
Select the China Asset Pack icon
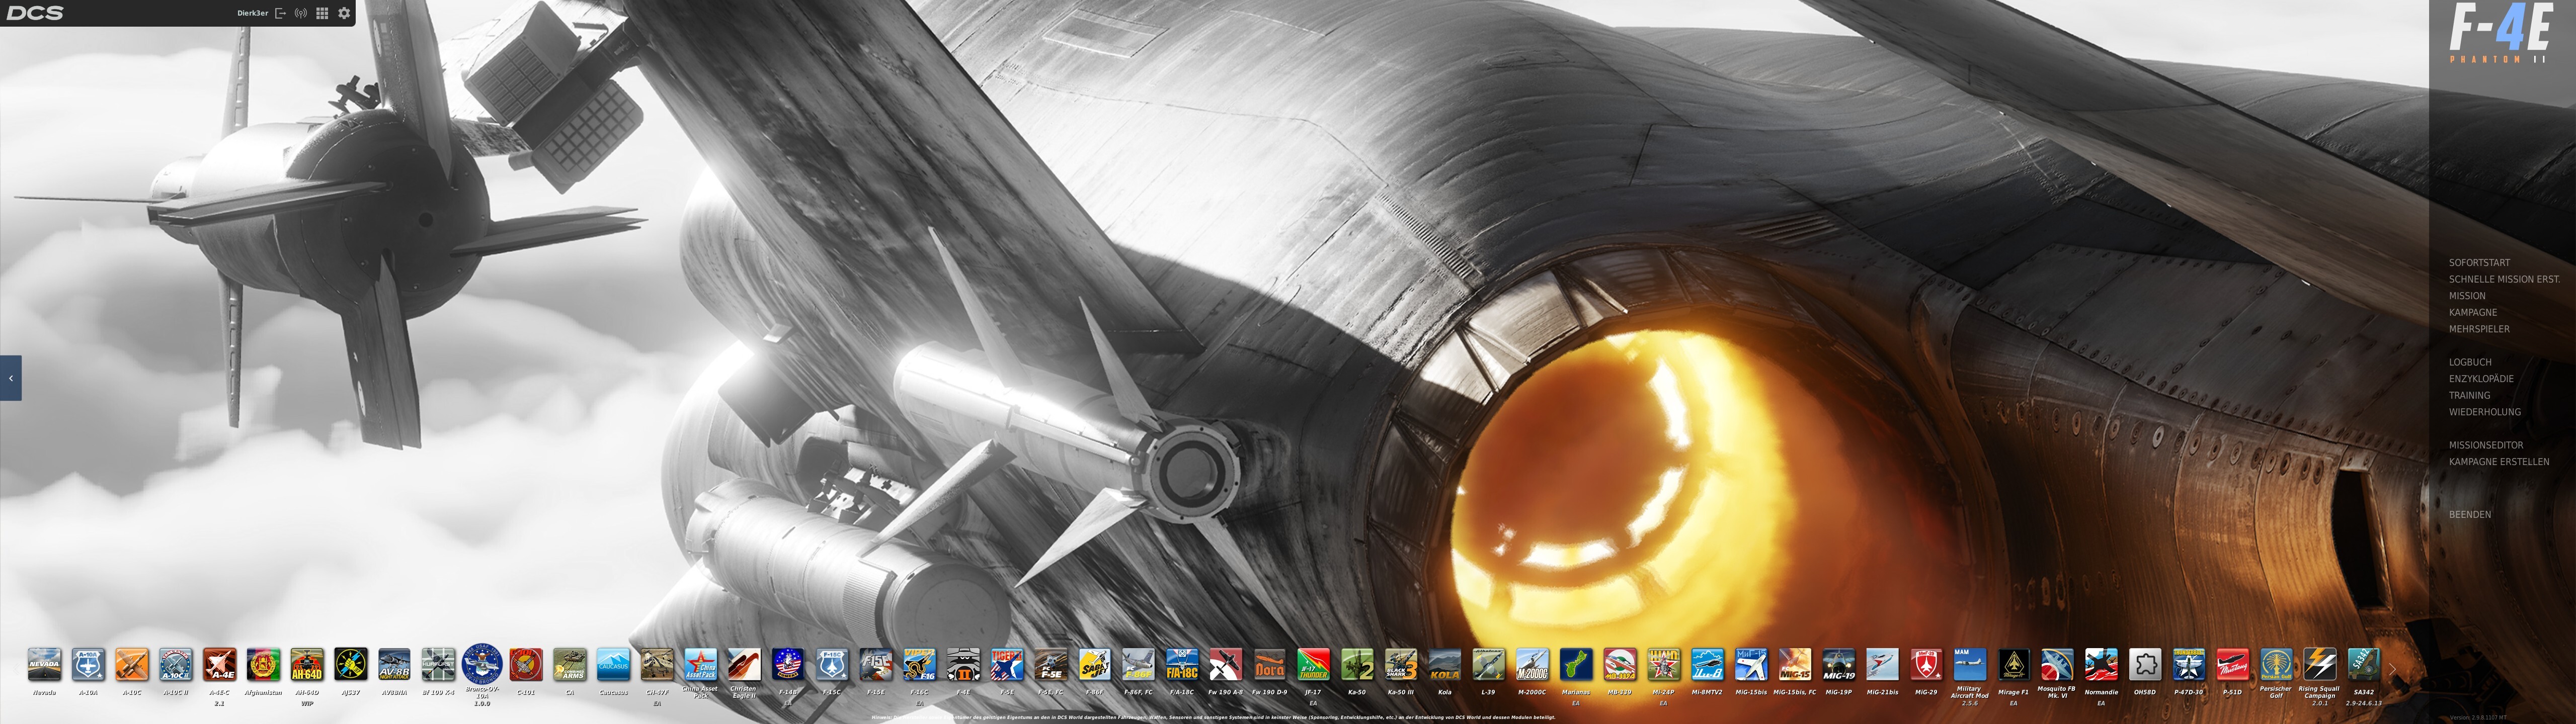(x=701, y=664)
